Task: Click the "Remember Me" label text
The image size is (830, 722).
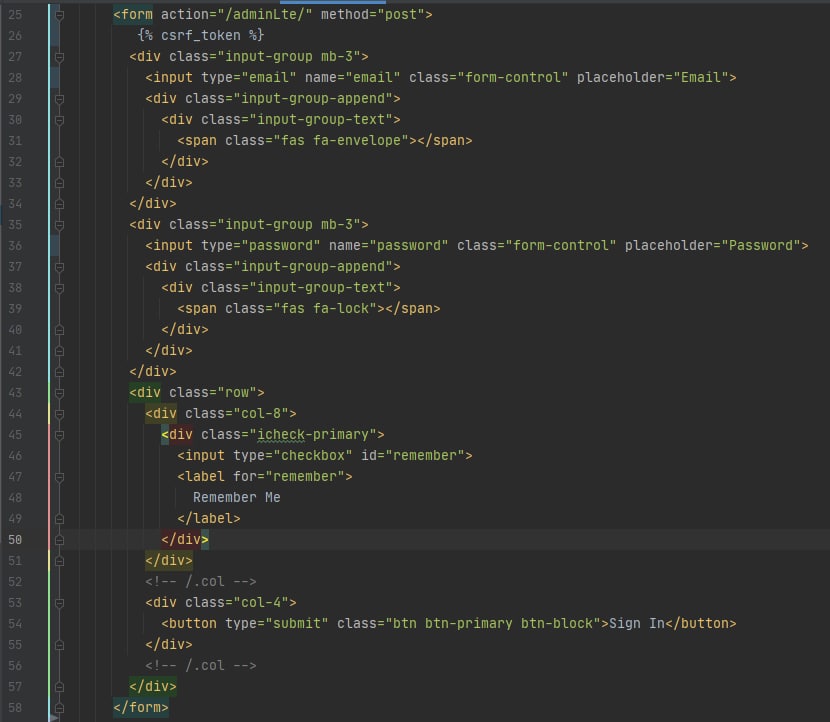Action: point(237,497)
